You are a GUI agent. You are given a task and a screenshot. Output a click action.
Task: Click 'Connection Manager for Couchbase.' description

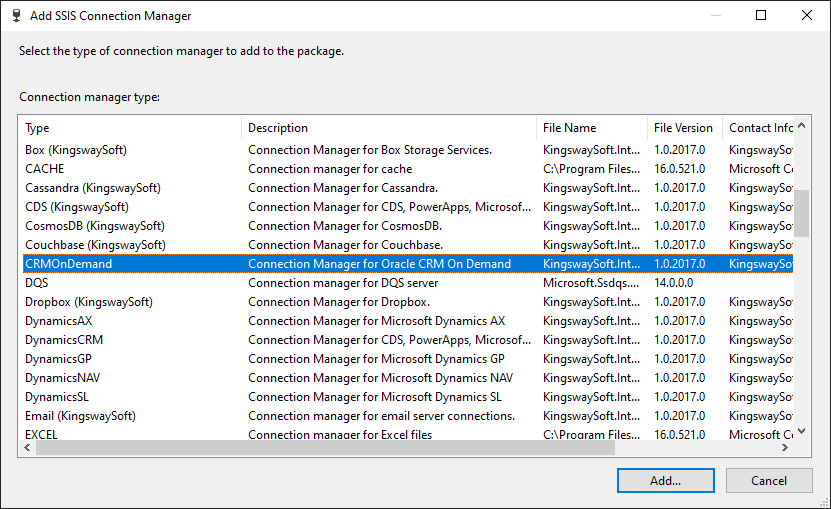[346, 245]
